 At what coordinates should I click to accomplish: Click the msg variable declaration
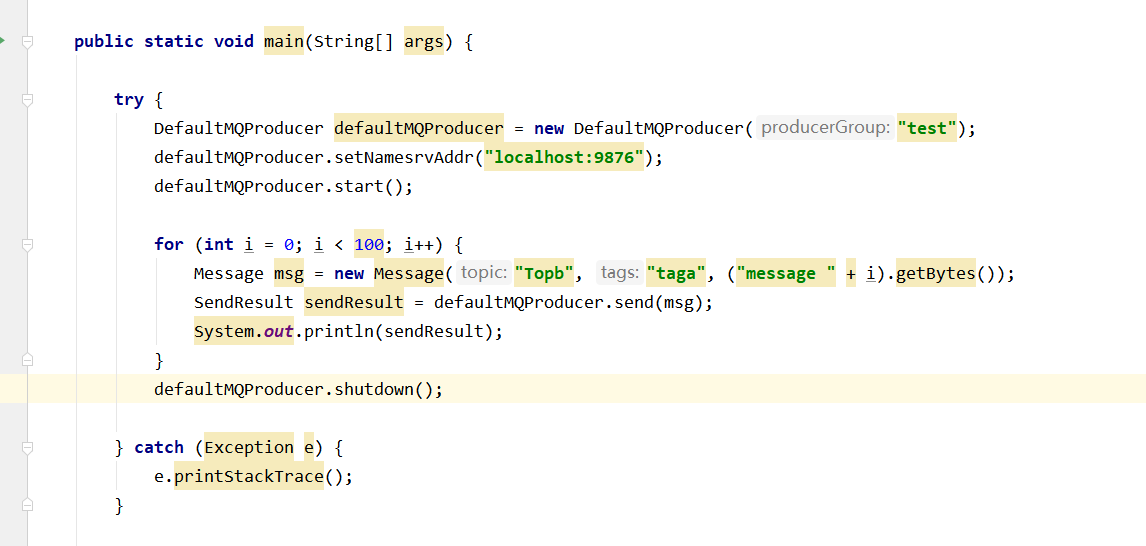(x=289, y=274)
